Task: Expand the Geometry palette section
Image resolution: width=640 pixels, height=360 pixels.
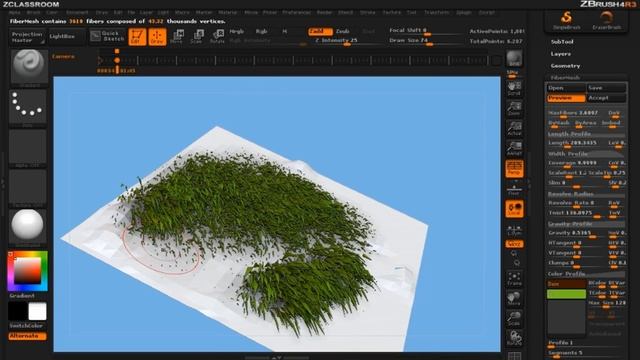Action: pos(565,66)
